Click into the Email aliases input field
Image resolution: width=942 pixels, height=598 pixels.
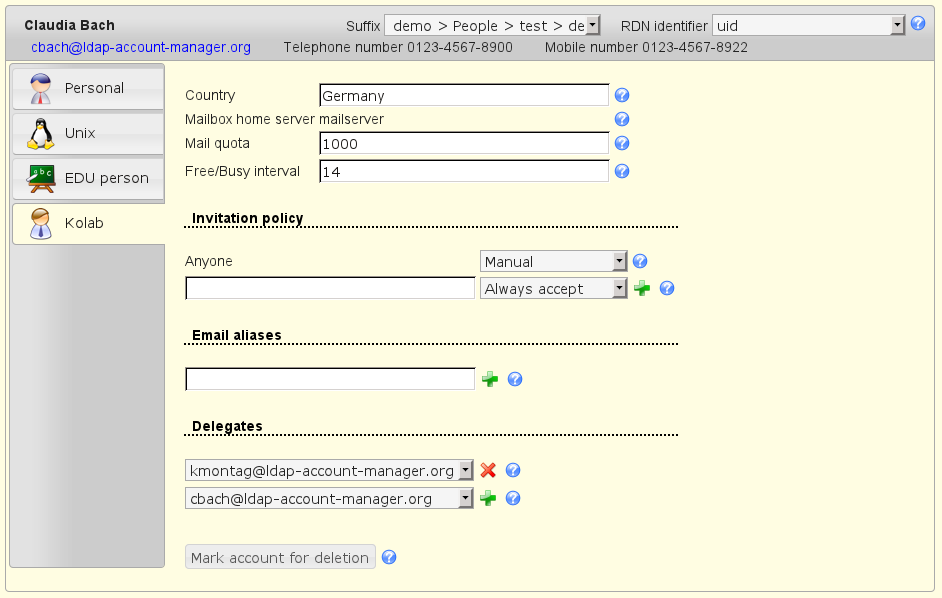click(x=330, y=379)
